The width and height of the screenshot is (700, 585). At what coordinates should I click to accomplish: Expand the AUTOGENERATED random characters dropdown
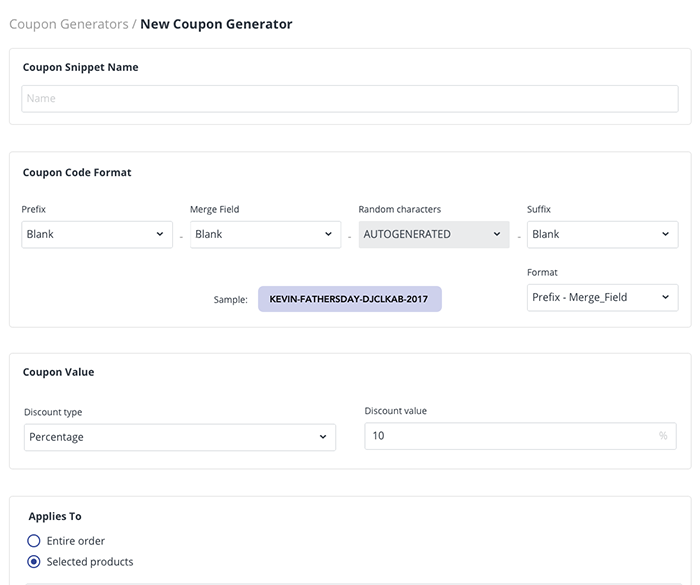tap(433, 235)
